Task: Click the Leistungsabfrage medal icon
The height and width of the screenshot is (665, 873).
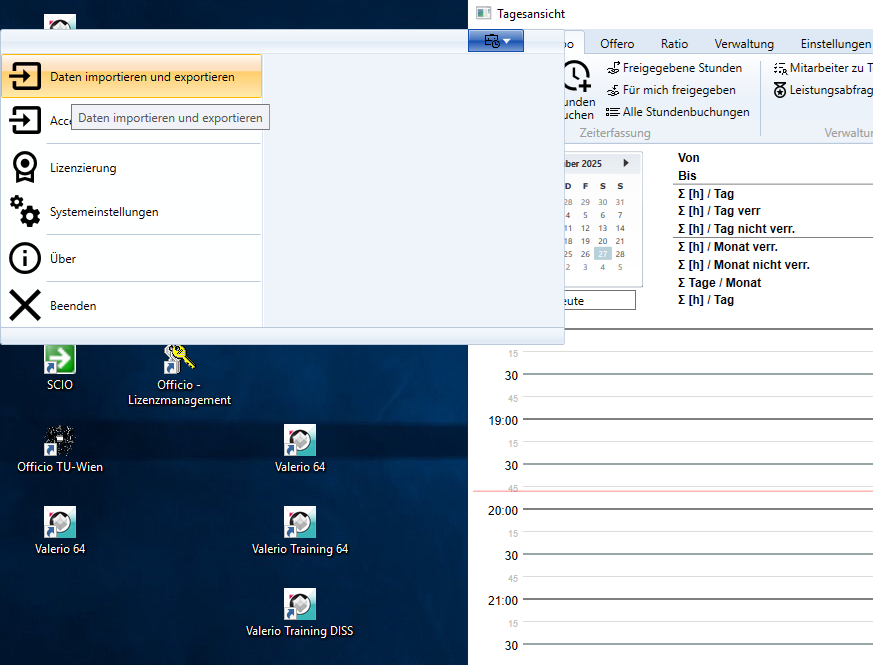Action: [x=780, y=90]
